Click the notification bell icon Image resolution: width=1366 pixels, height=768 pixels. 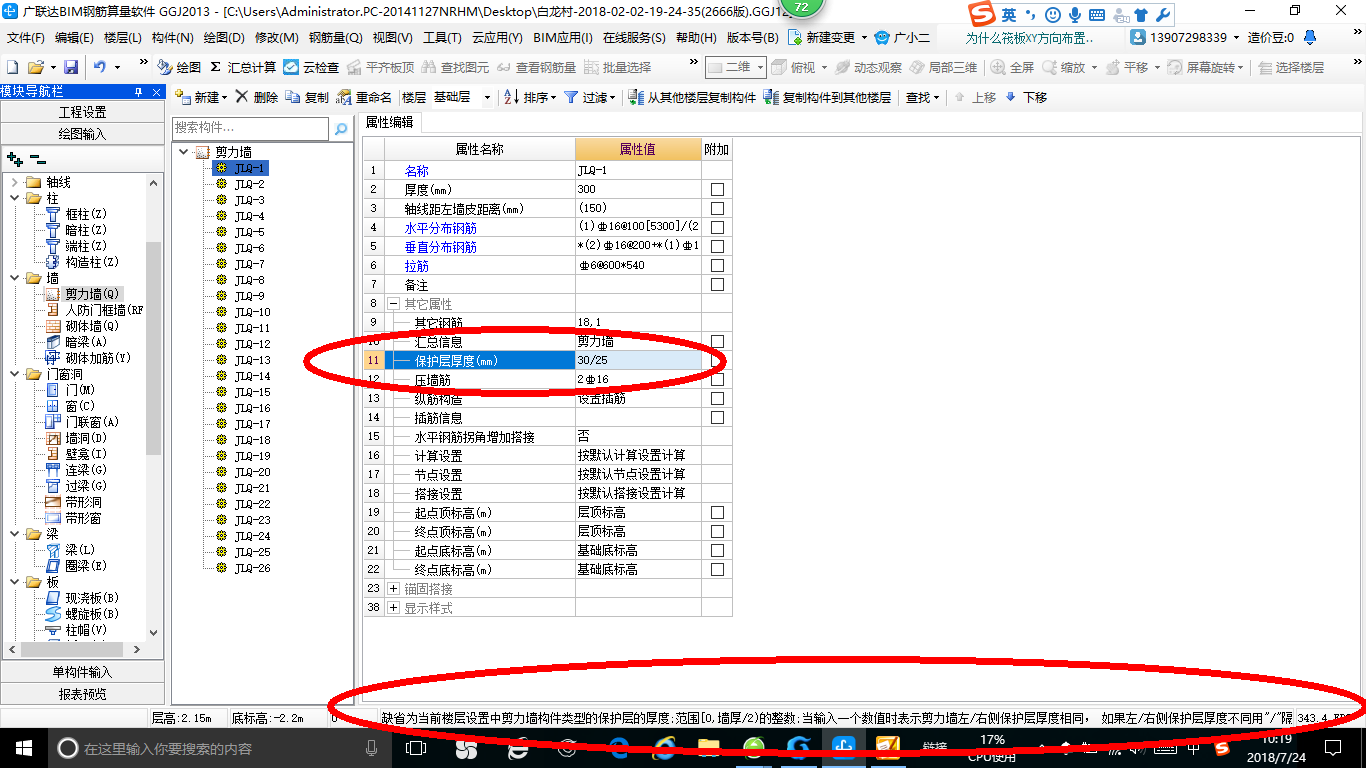coord(1312,37)
